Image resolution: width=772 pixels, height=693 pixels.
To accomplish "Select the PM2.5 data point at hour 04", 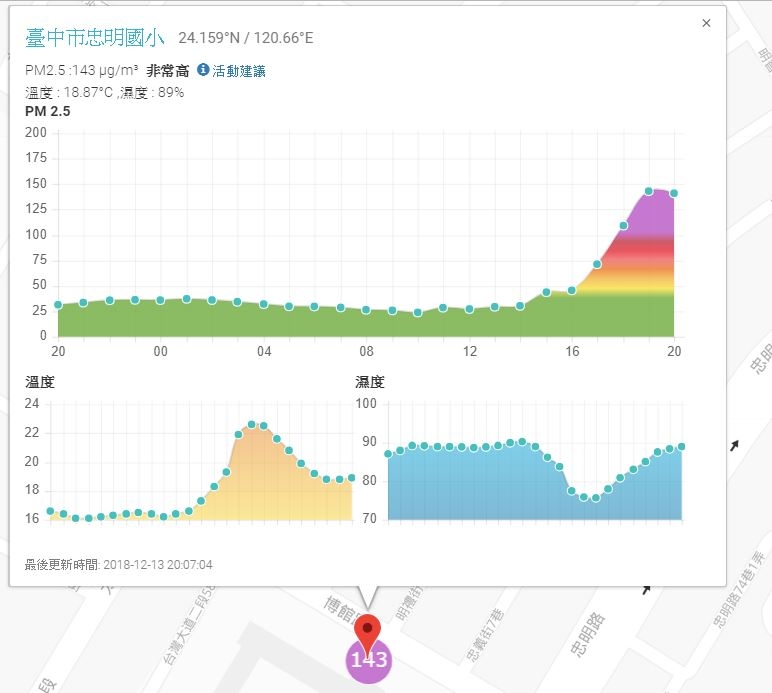I will [263, 305].
